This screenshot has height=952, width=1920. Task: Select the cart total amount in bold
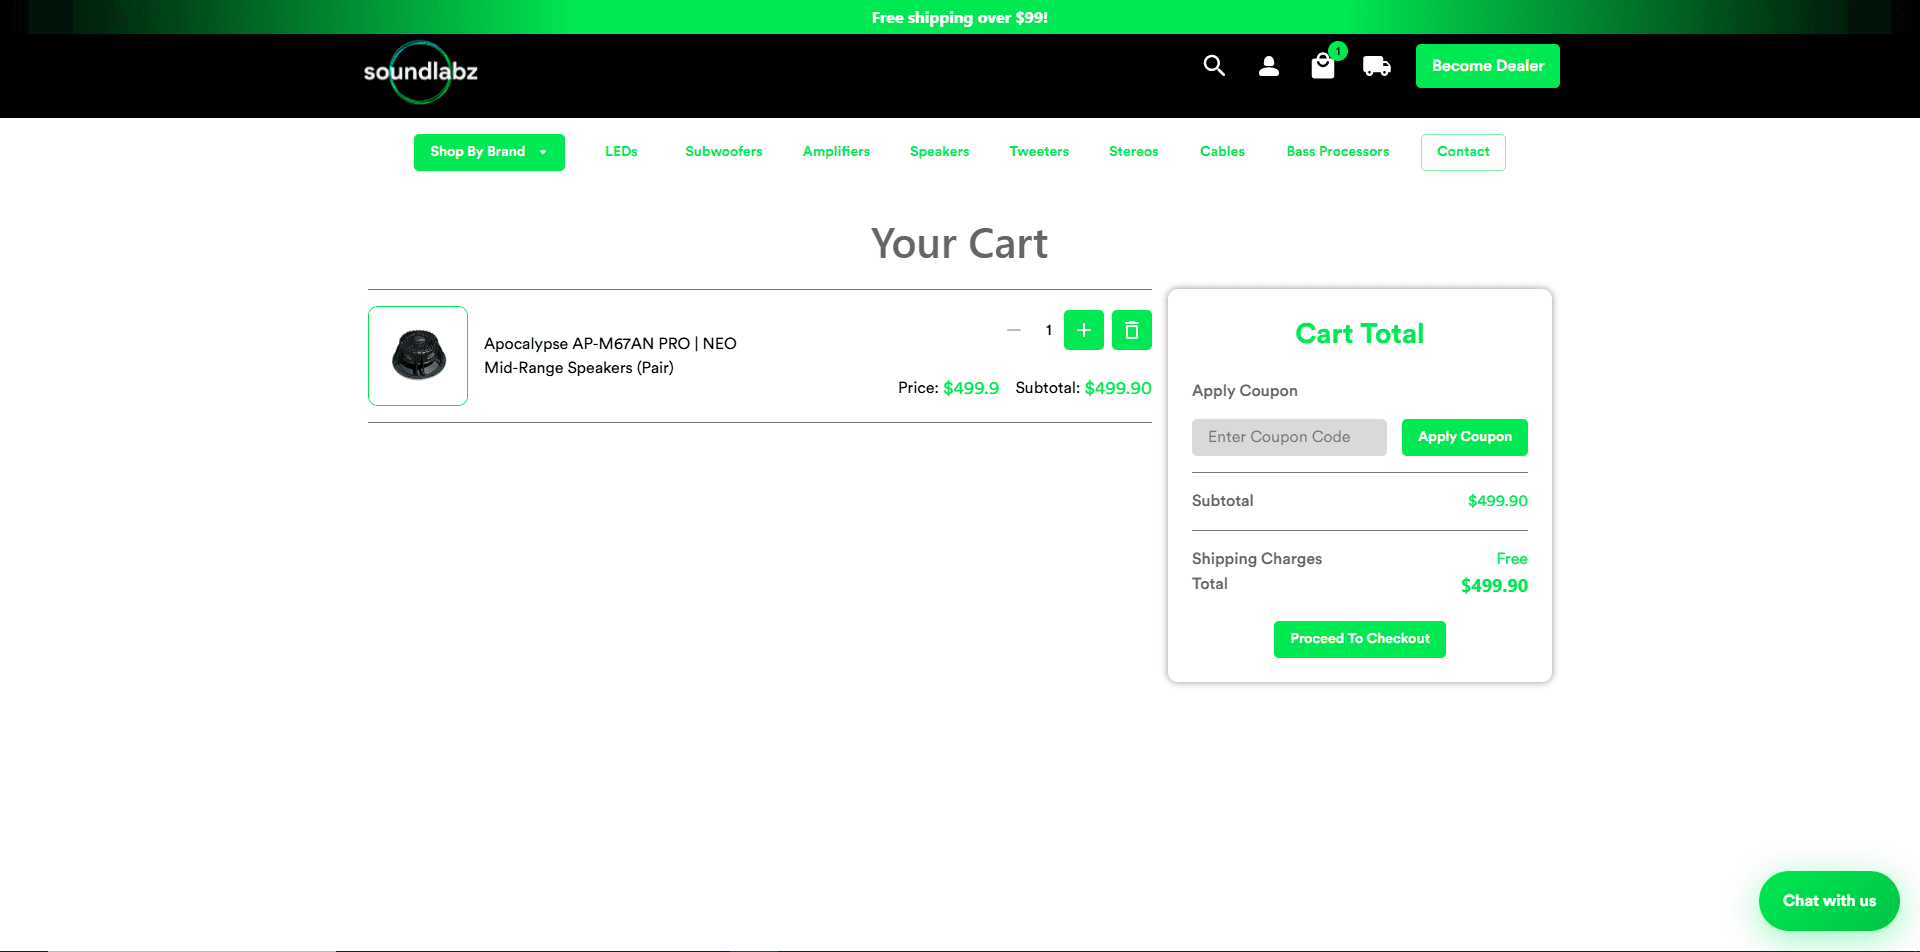pyautogui.click(x=1494, y=586)
